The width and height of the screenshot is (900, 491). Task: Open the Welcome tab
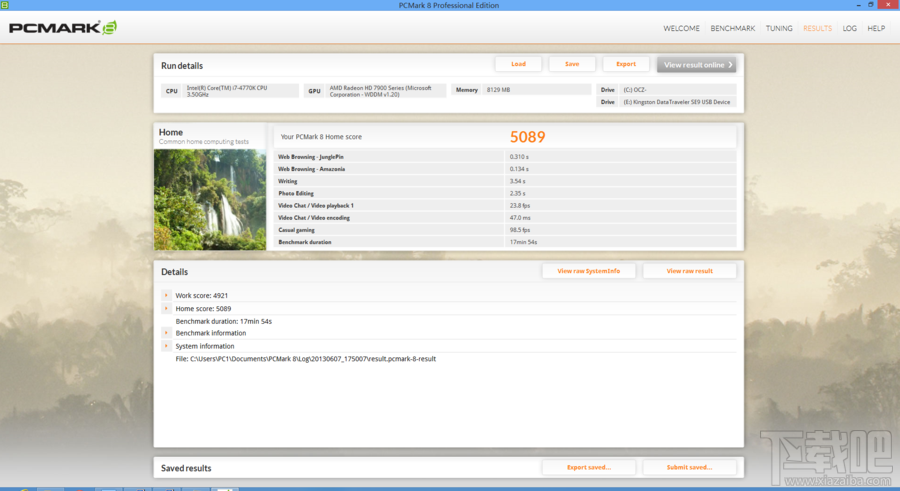click(681, 28)
